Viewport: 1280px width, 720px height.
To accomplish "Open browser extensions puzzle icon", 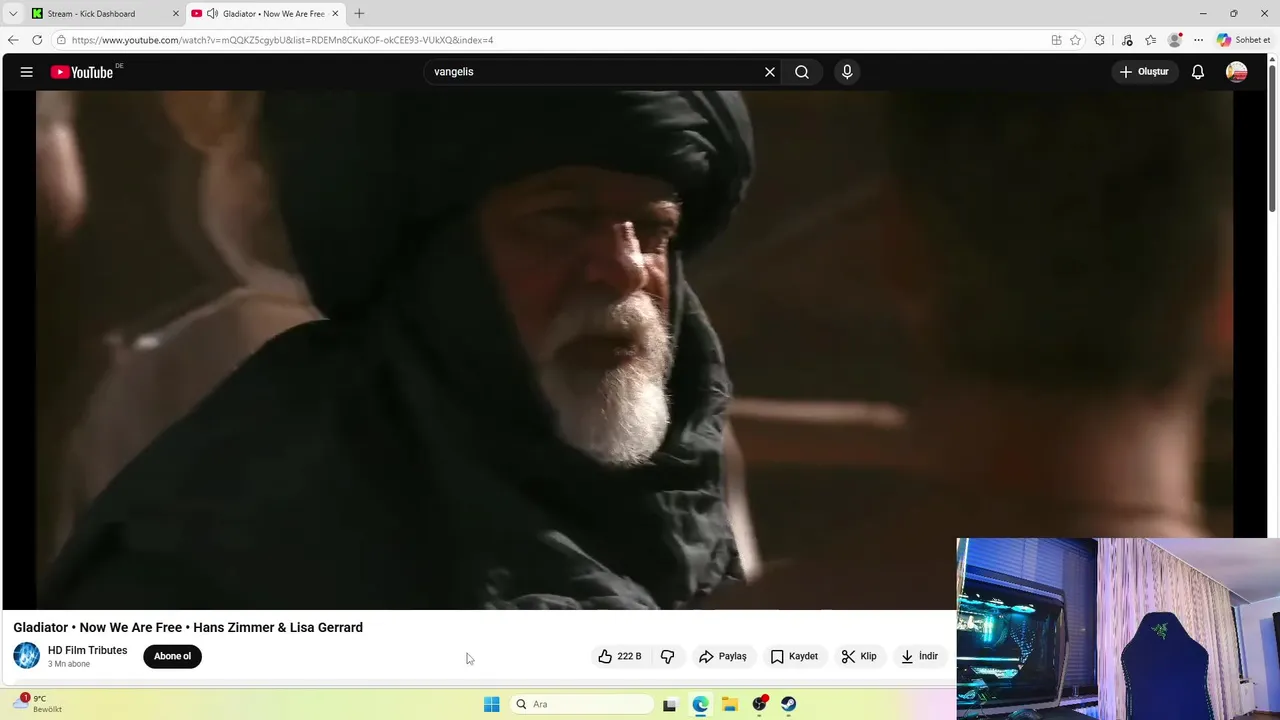I will (1100, 40).
